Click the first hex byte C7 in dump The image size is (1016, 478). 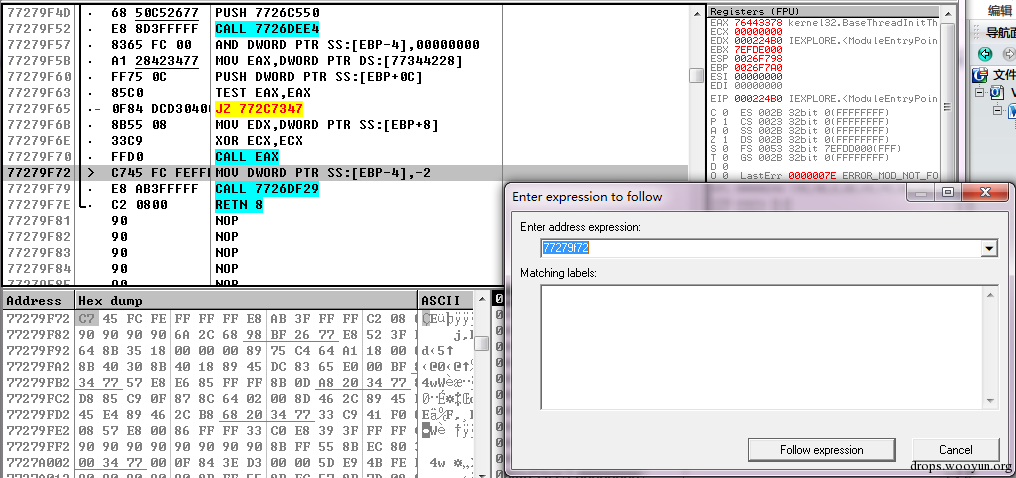tap(86, 318)
